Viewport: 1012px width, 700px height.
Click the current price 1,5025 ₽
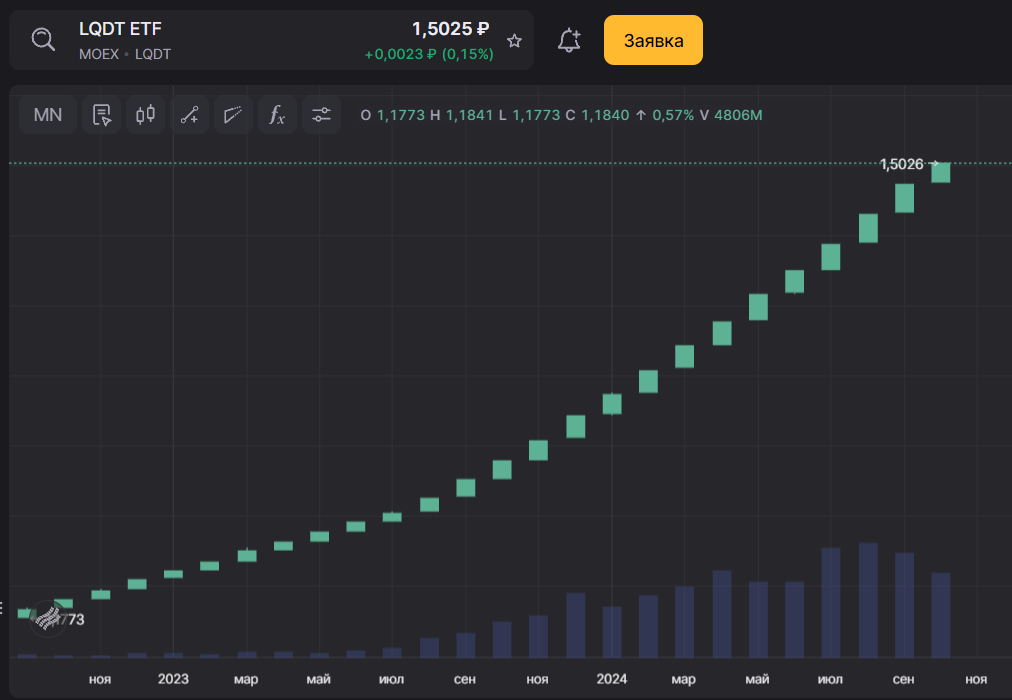(450, 29)
